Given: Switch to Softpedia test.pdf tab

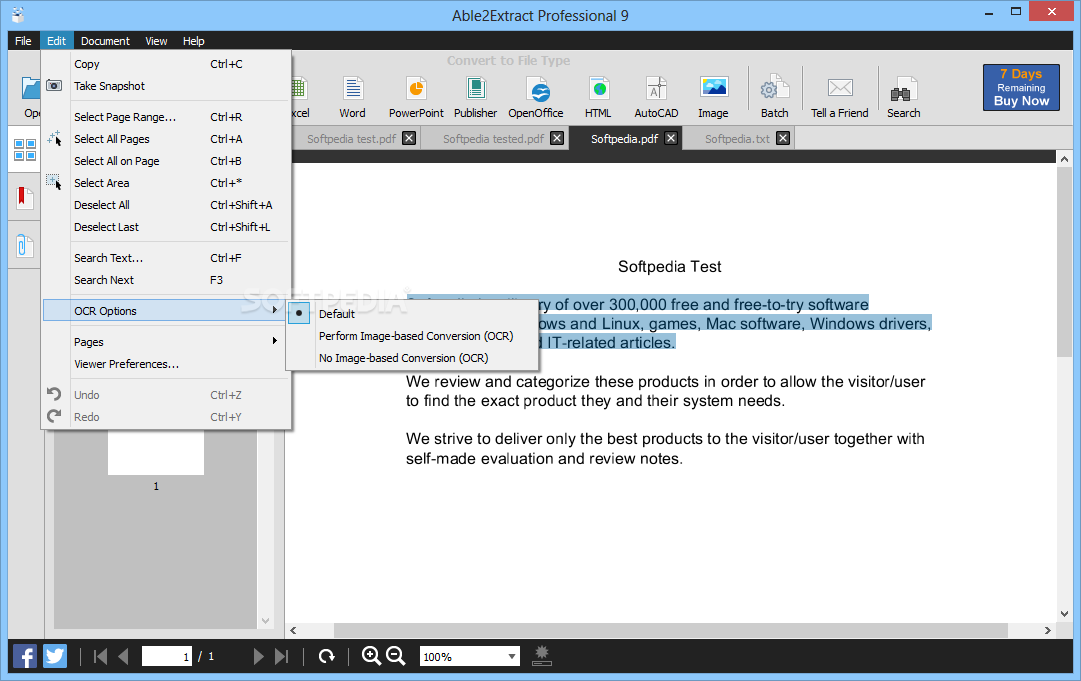Looking at the screenshot, I should coord(351,139).
